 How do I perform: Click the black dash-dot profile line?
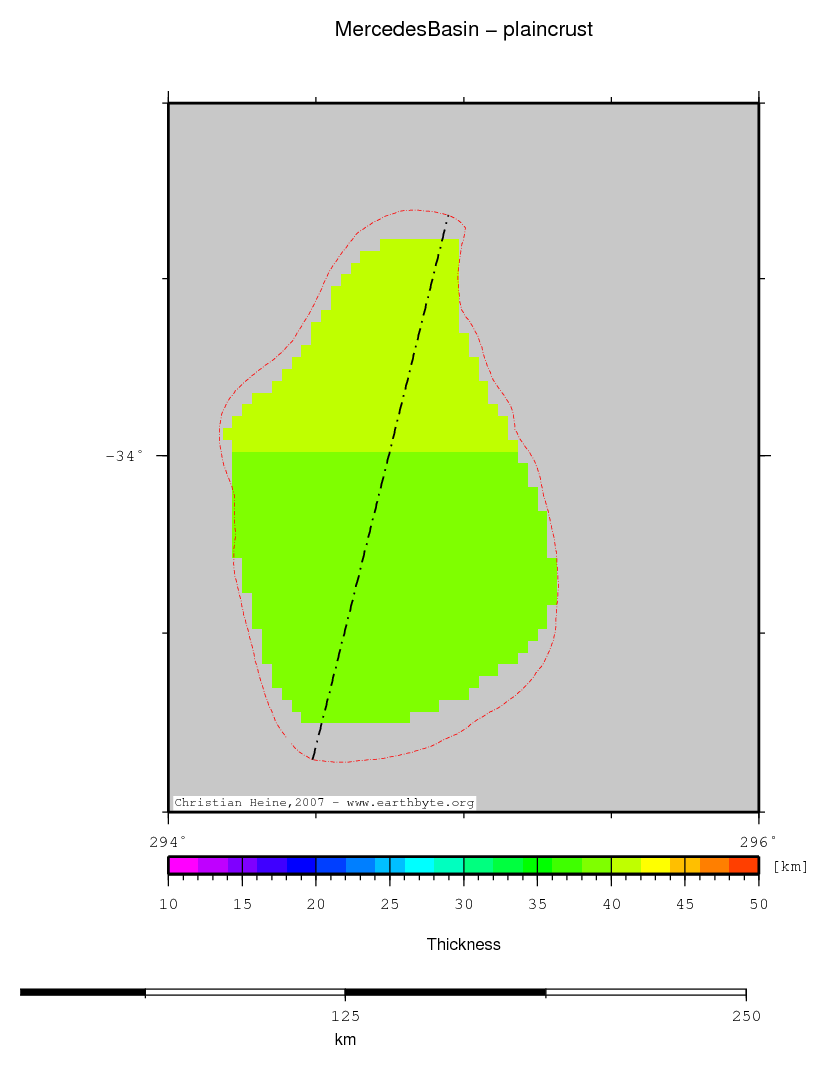point(388,454)
